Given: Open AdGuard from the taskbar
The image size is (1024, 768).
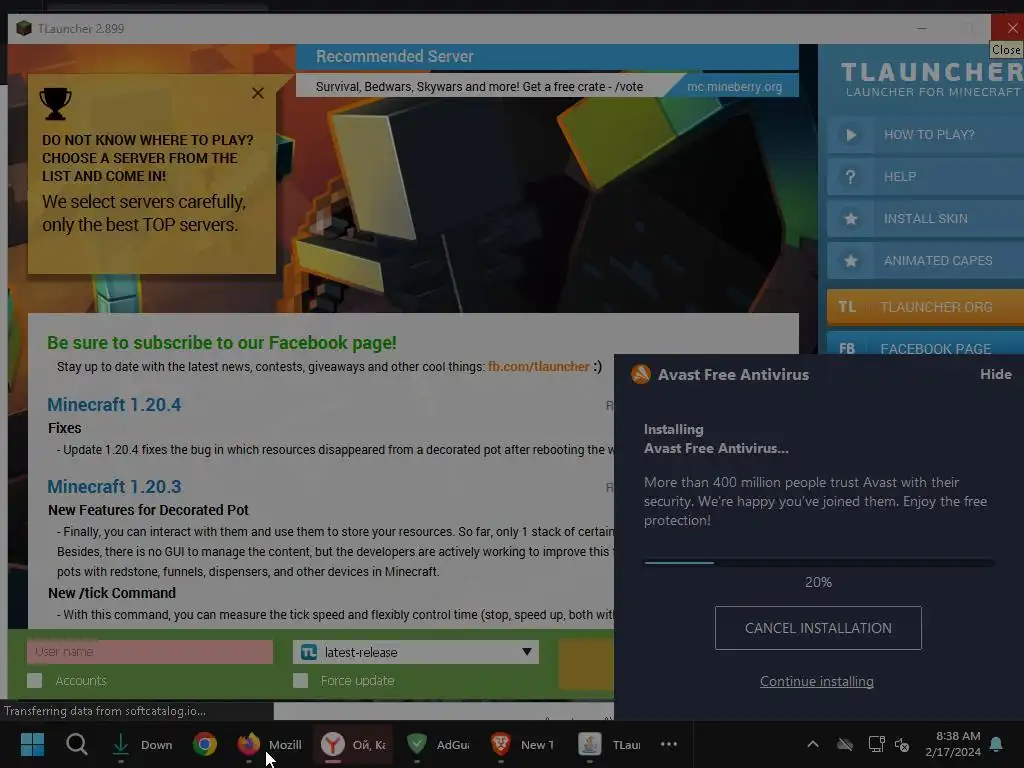Looking at the screenshot, I should click(x=438, y=744).
